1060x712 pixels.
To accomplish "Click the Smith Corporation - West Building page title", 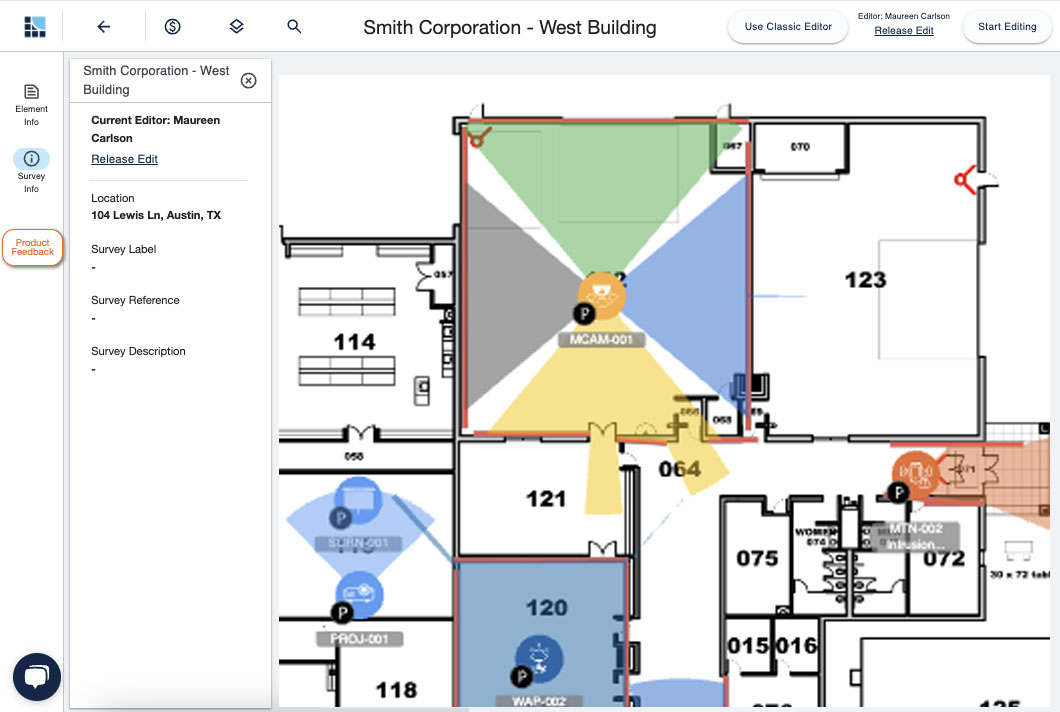I will [x=510, y=28].
